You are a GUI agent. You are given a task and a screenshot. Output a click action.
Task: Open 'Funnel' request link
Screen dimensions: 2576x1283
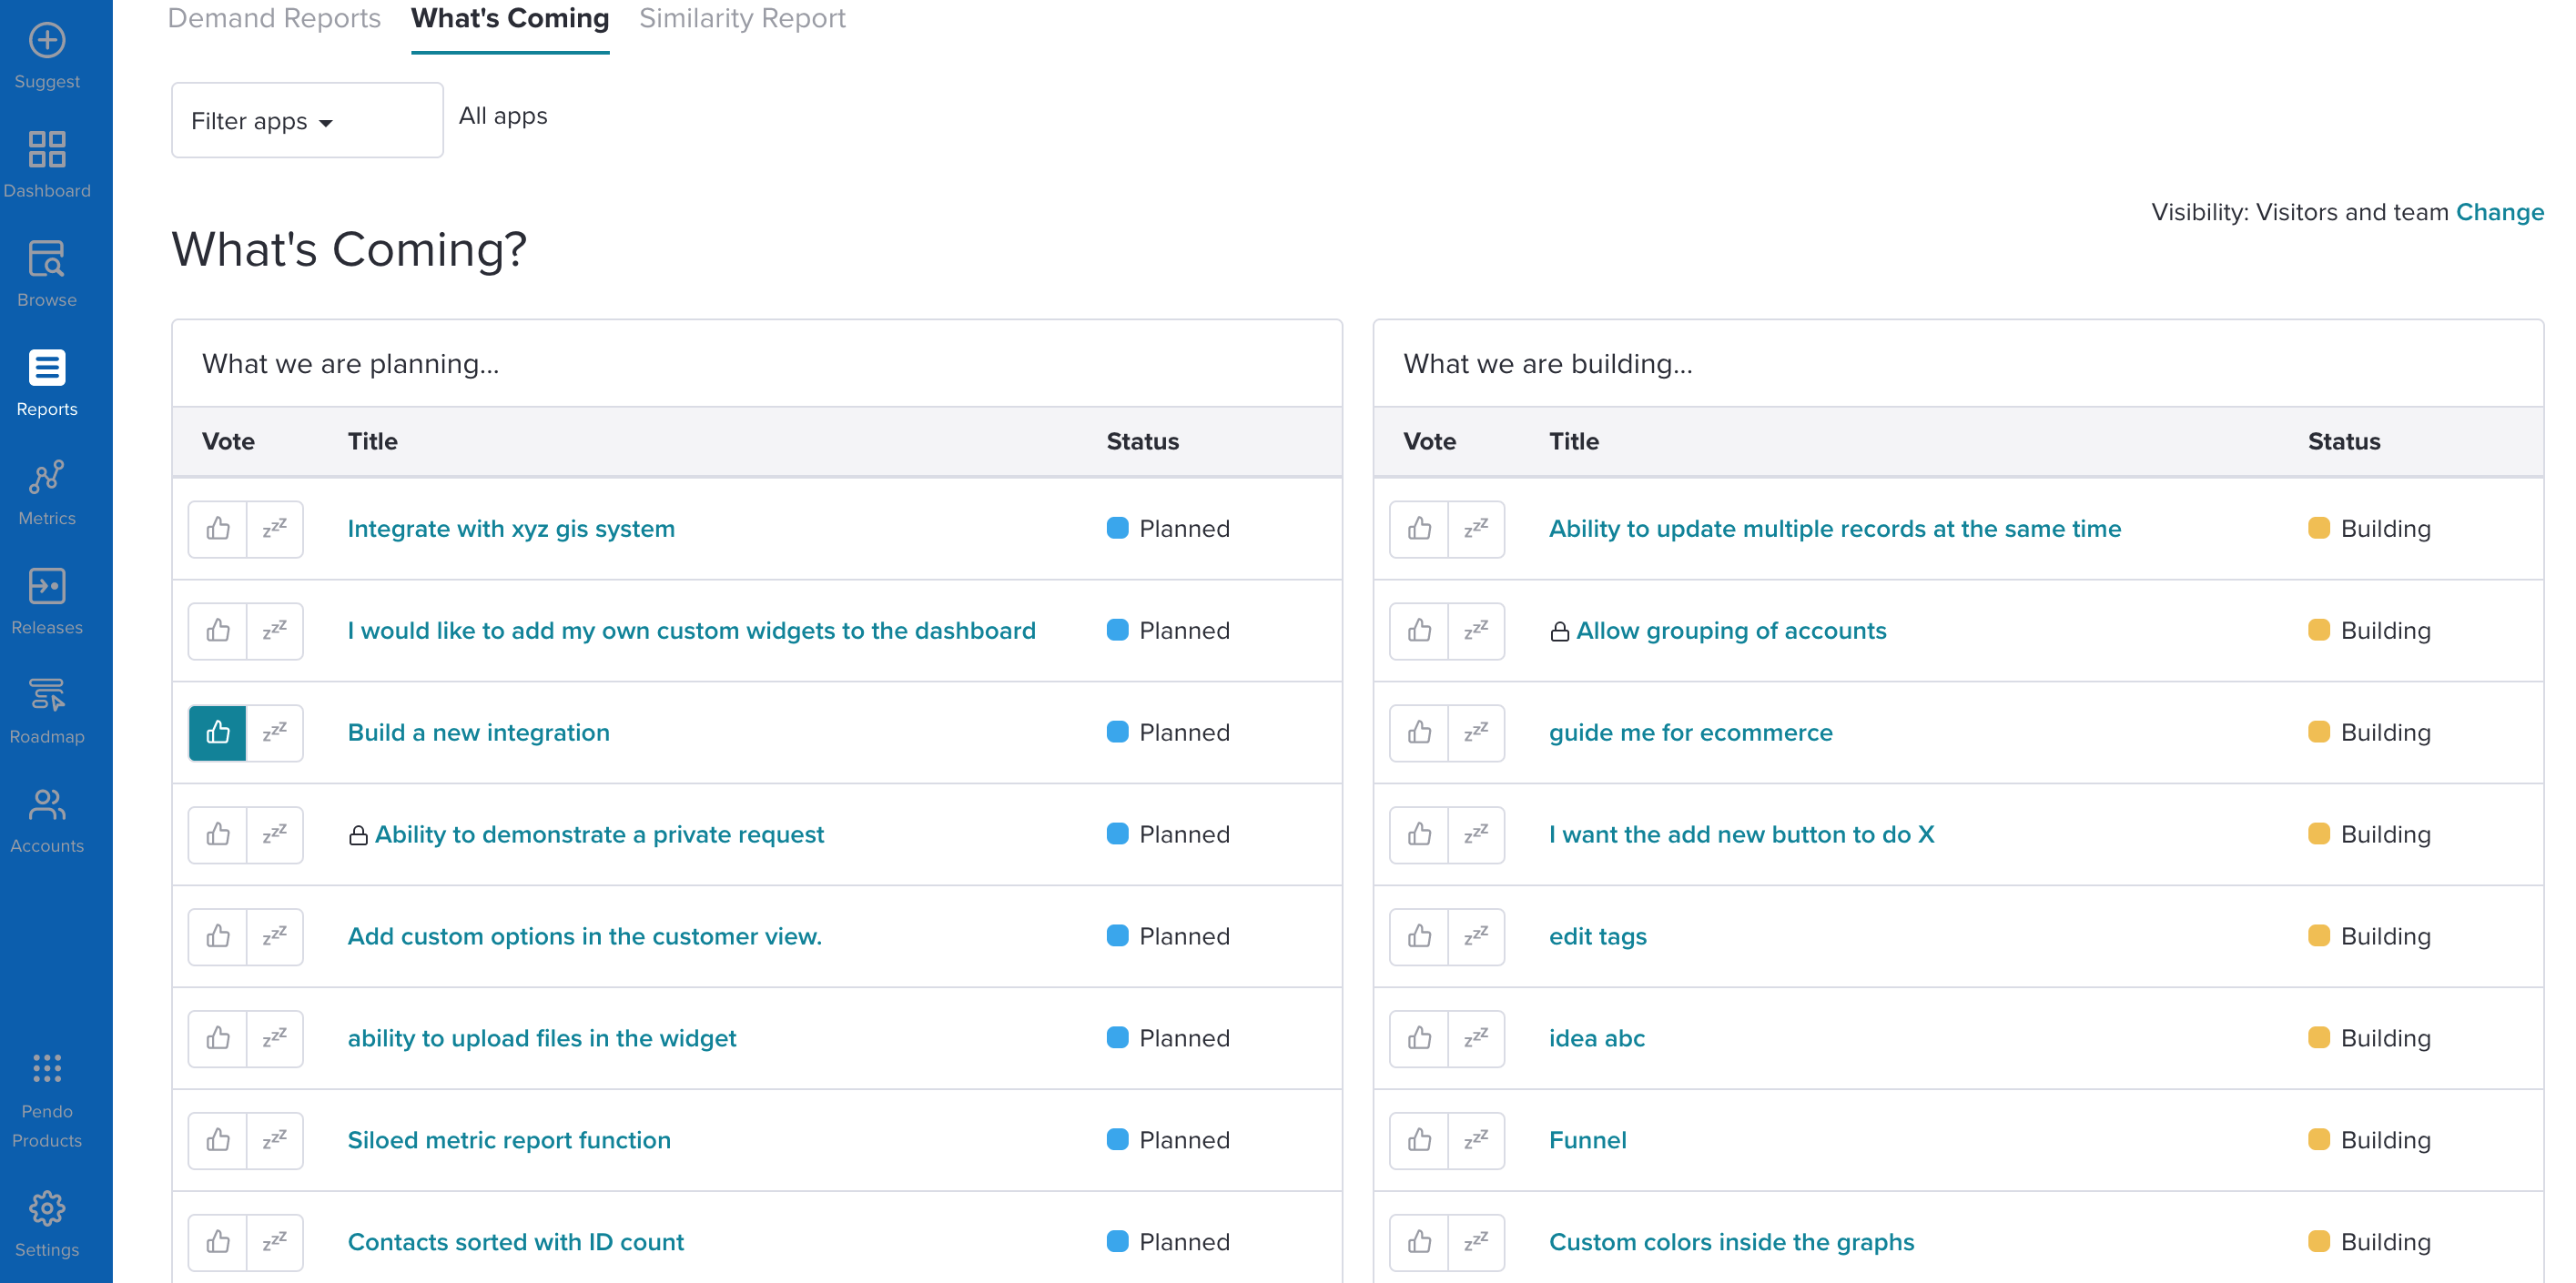1587,1141
